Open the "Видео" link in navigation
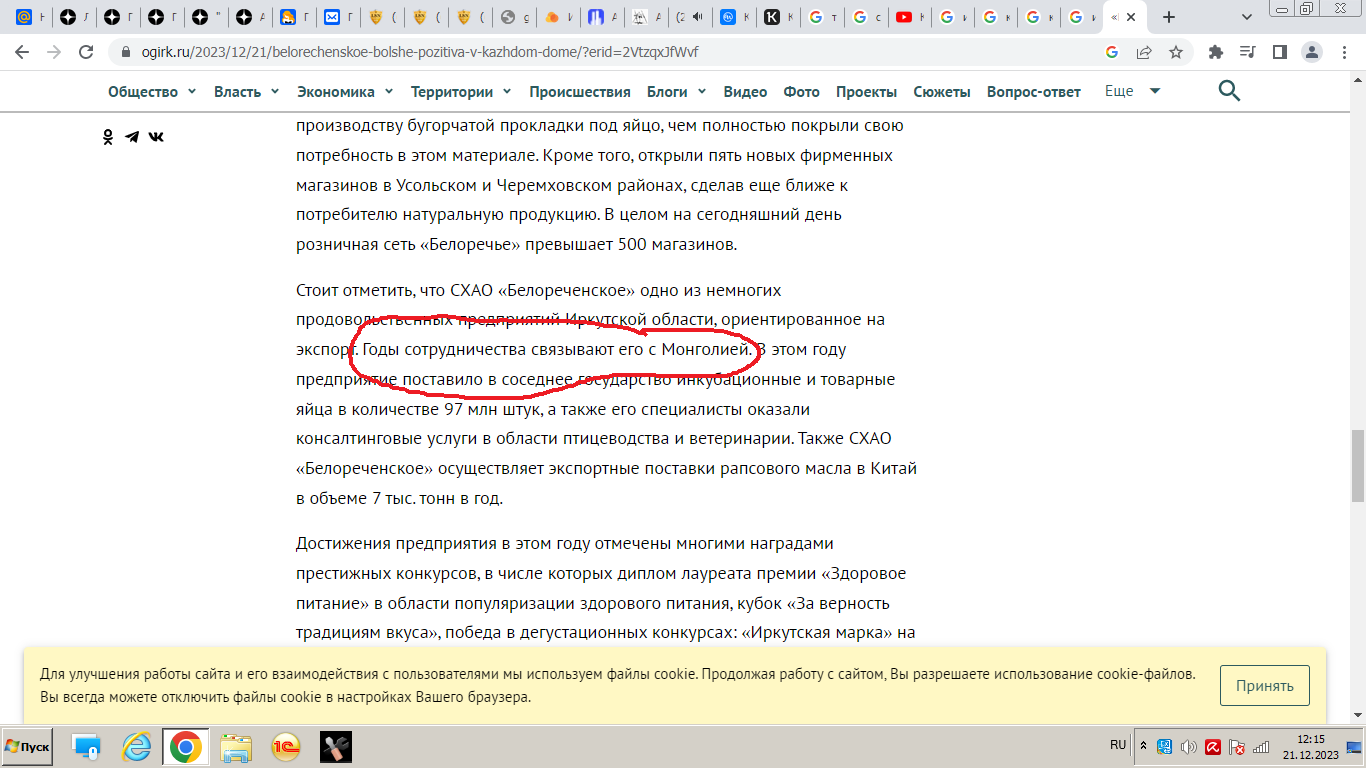This screenshot has width=1366, height=768. (745, 92)
